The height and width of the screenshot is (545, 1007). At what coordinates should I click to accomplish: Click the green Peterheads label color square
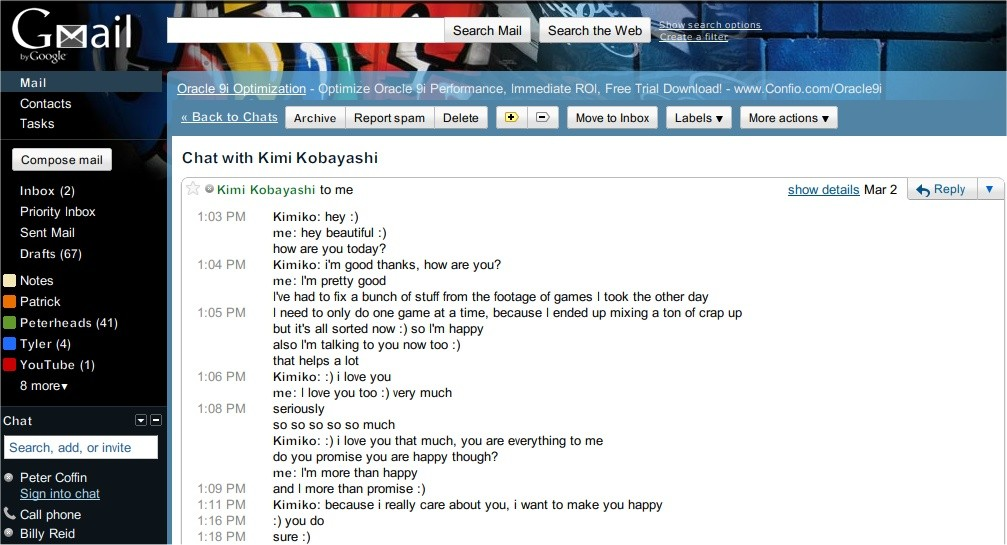10,323
